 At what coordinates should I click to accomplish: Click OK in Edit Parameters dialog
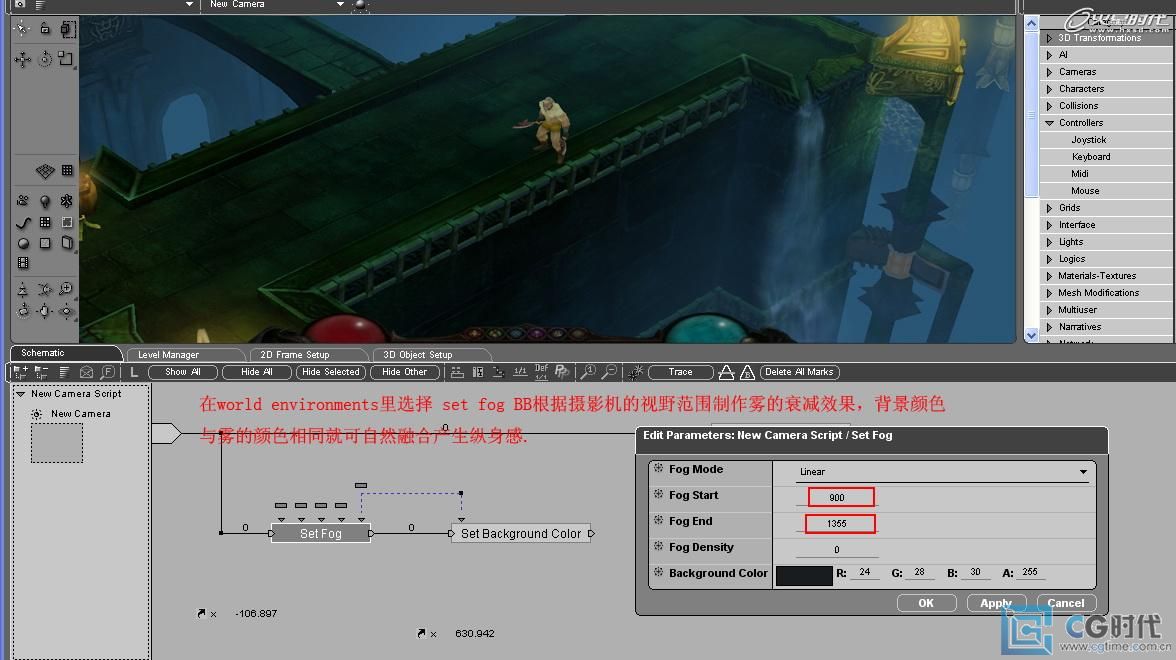click(x=926, y=603)
